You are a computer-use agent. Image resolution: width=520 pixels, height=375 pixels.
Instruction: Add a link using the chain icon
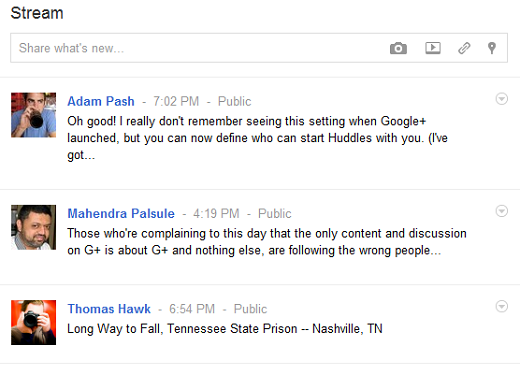pos(464,48)
